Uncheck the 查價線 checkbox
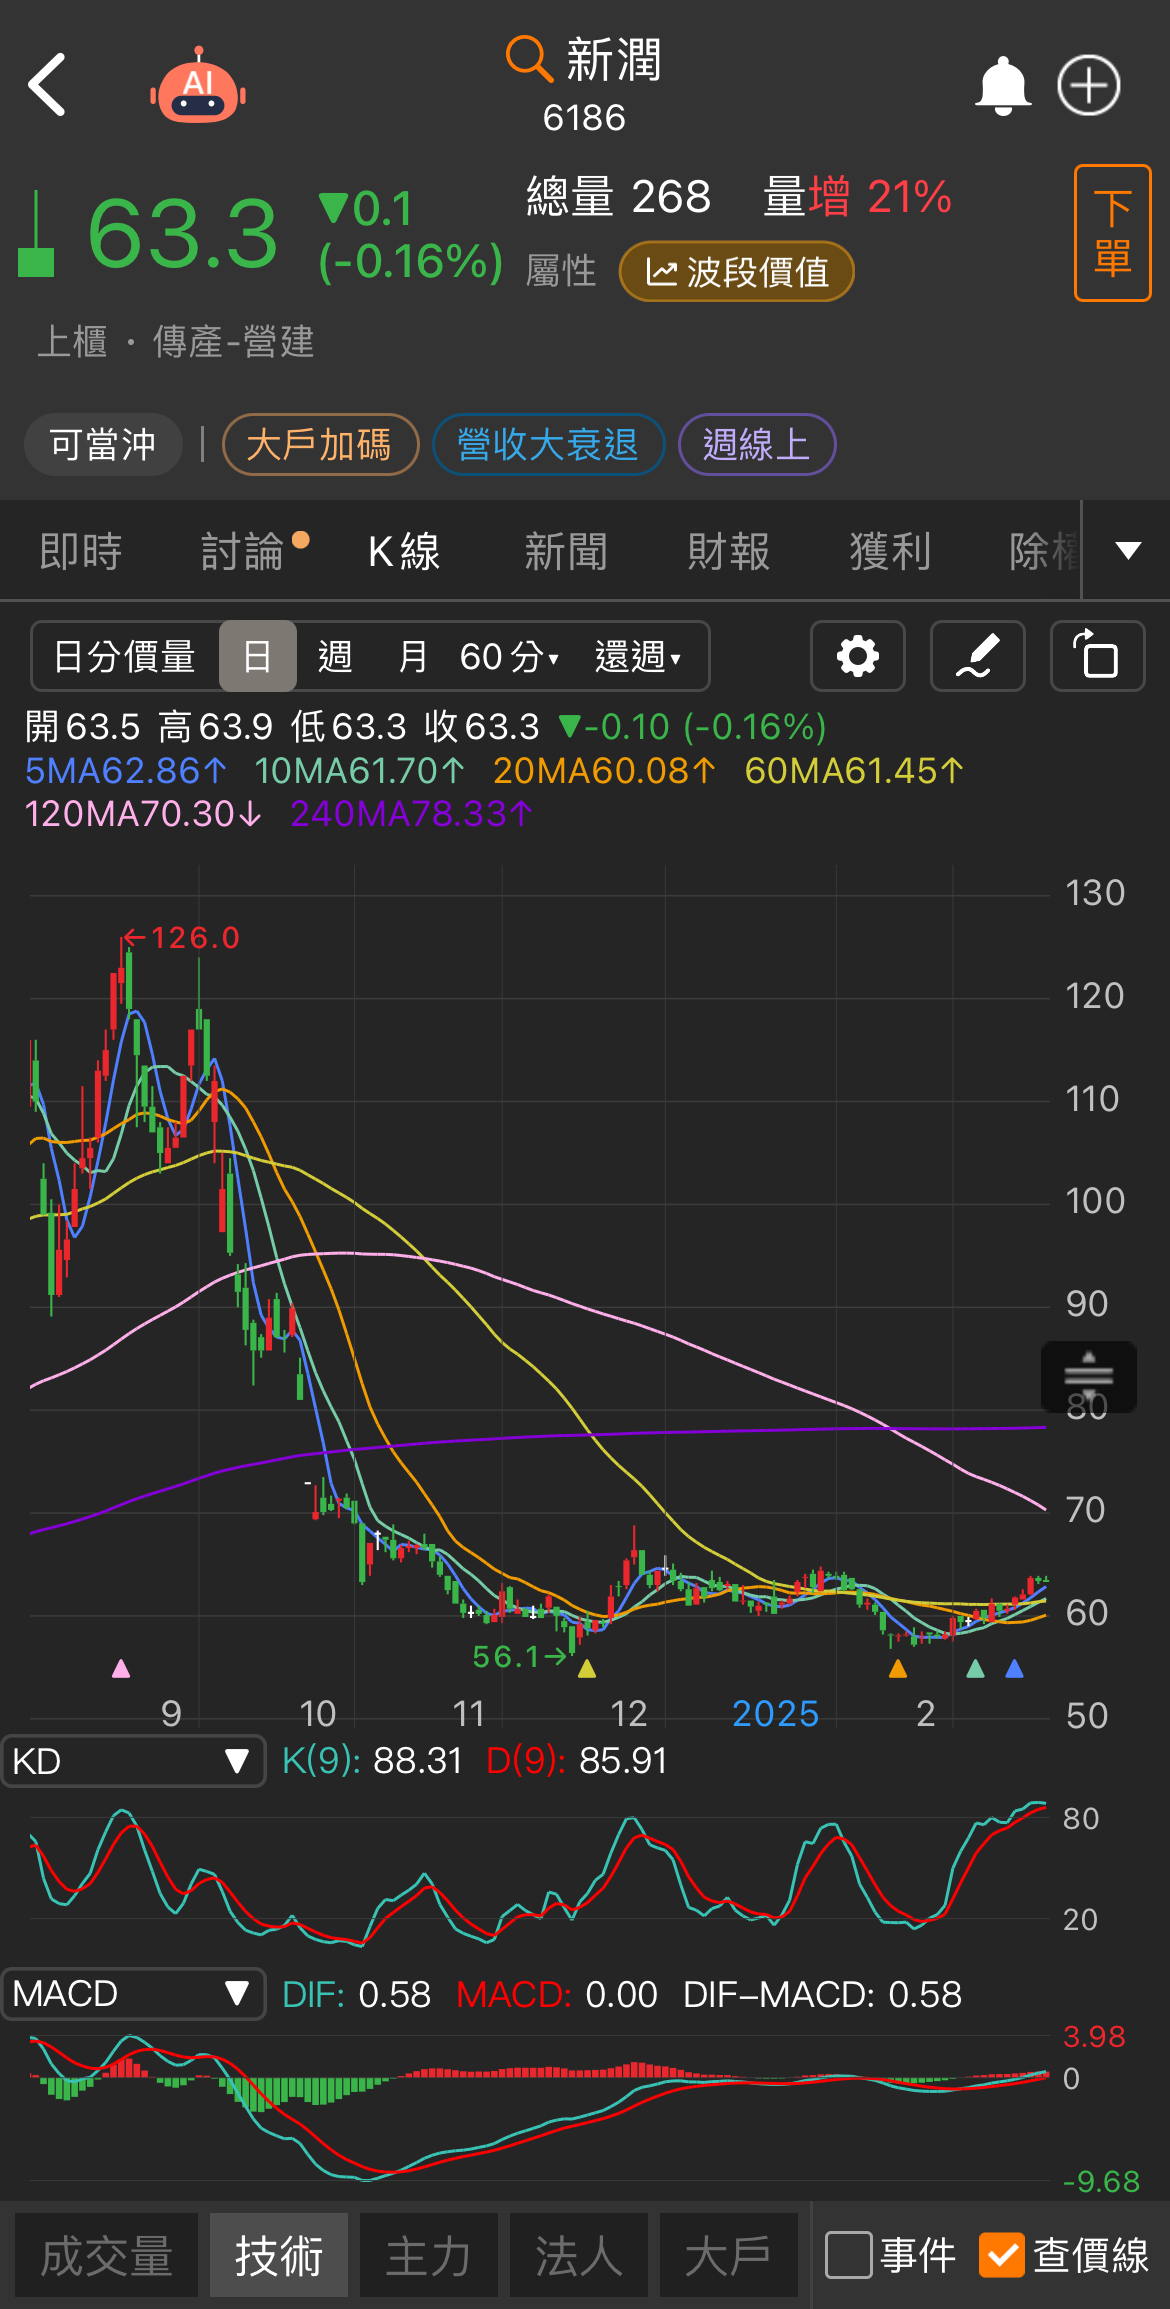 (x=1001, y=2255)
